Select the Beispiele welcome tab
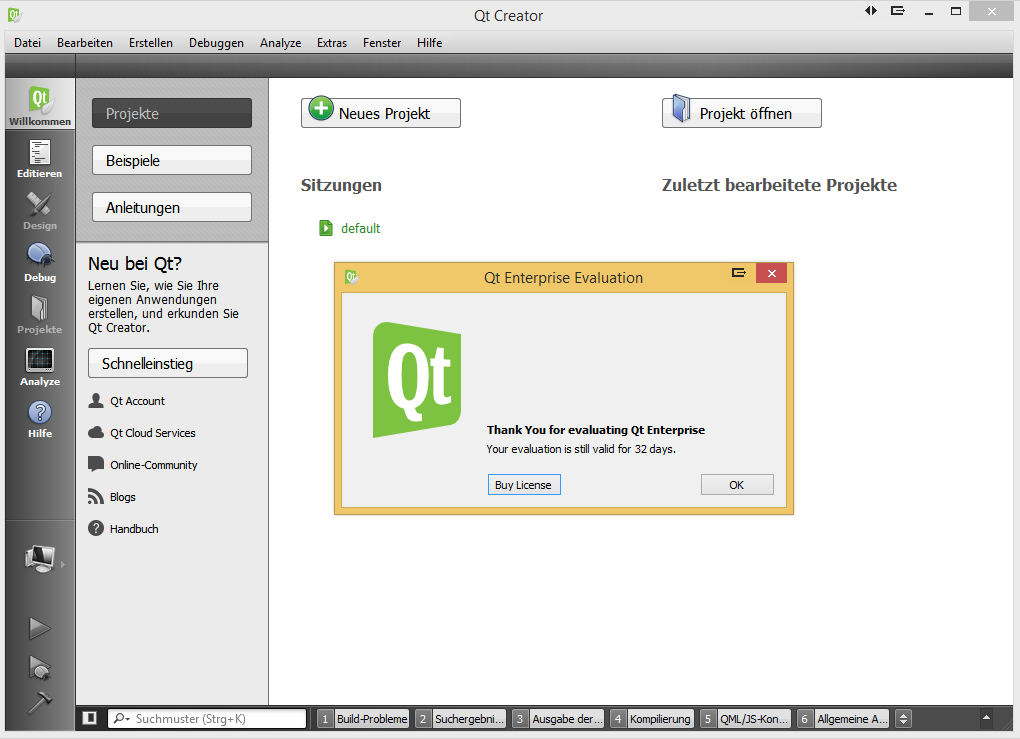This screenshot has width=1020, height=739. point(172,160)
